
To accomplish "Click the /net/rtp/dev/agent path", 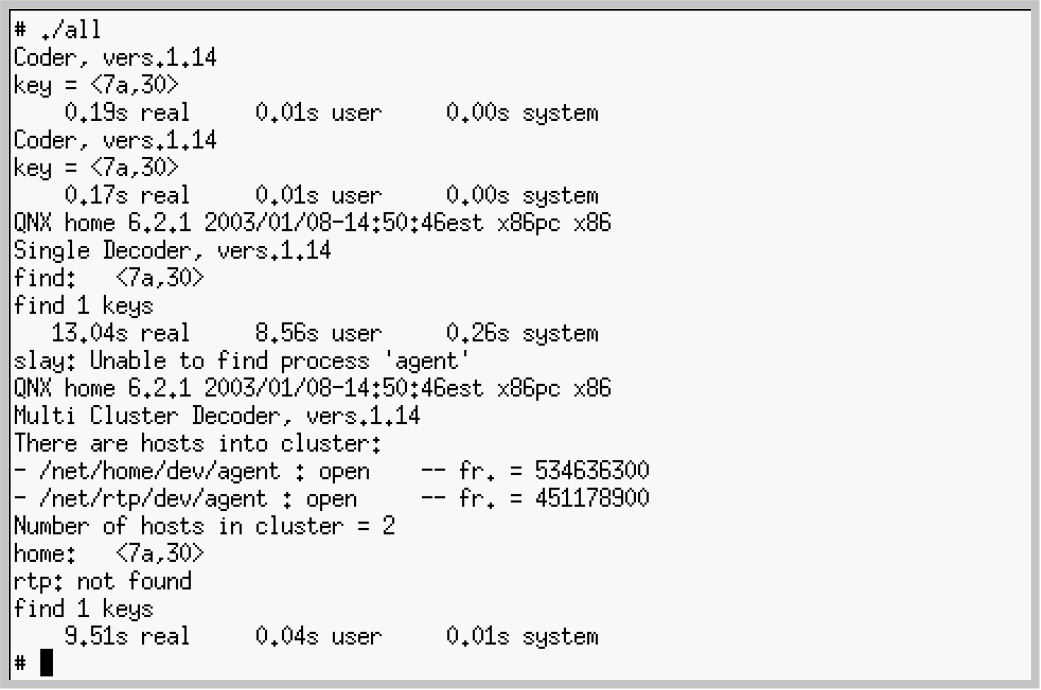I will (153, 498).
